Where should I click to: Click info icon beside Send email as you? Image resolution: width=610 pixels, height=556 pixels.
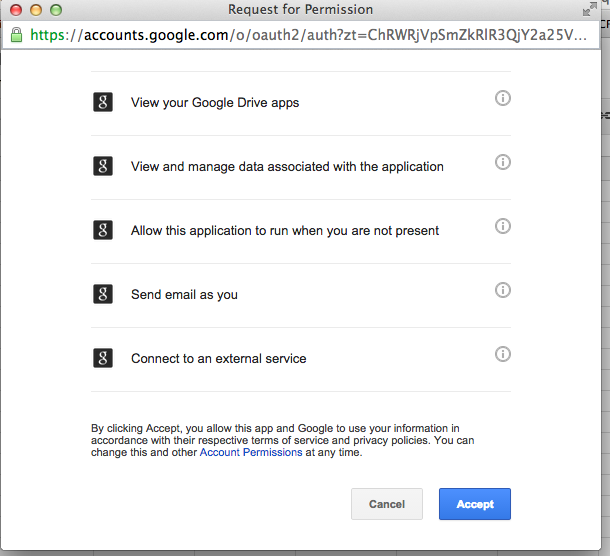click(x=503, y=290)
